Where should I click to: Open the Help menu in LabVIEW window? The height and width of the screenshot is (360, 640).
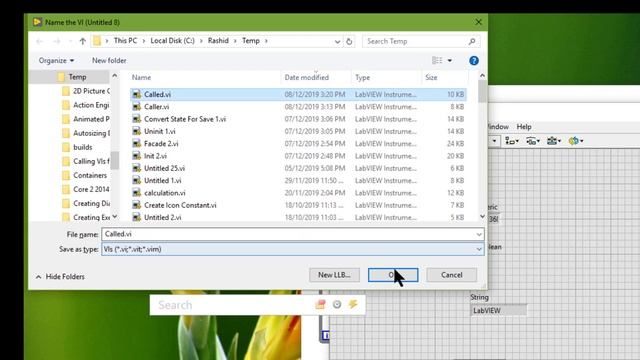[524, 127]
